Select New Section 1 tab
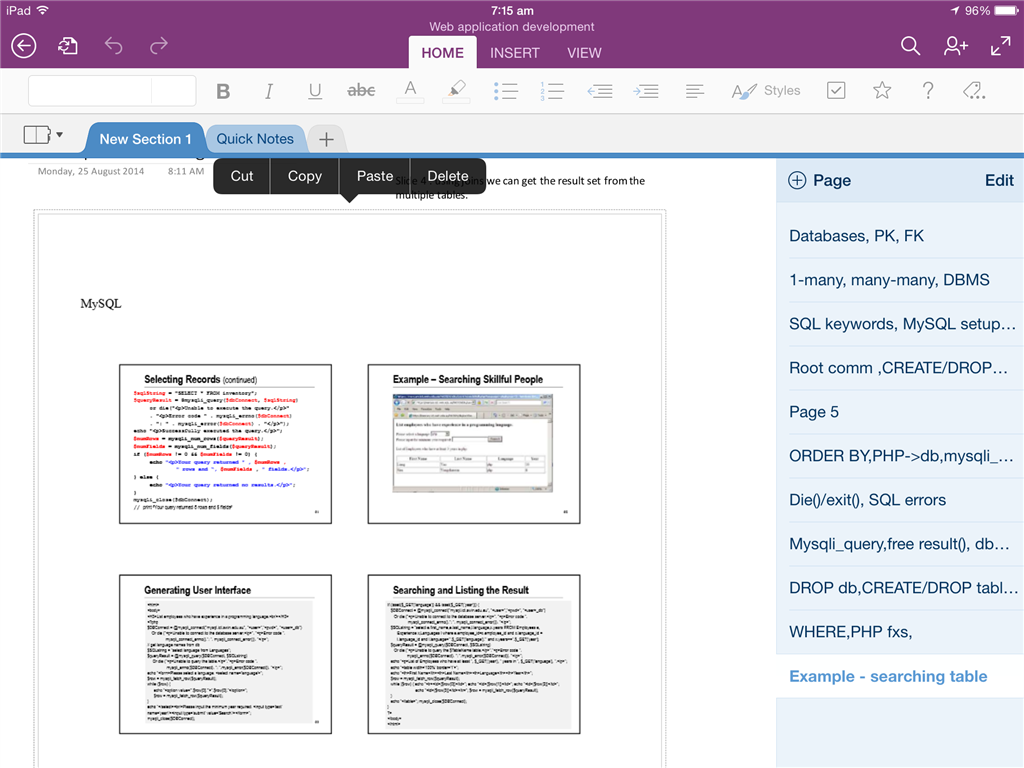 [145, 139]
